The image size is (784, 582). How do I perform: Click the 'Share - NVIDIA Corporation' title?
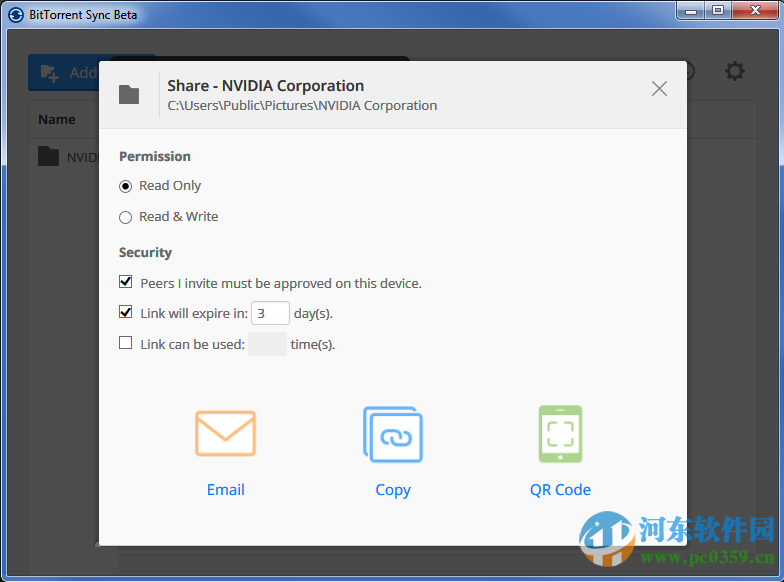pos(266,86)
